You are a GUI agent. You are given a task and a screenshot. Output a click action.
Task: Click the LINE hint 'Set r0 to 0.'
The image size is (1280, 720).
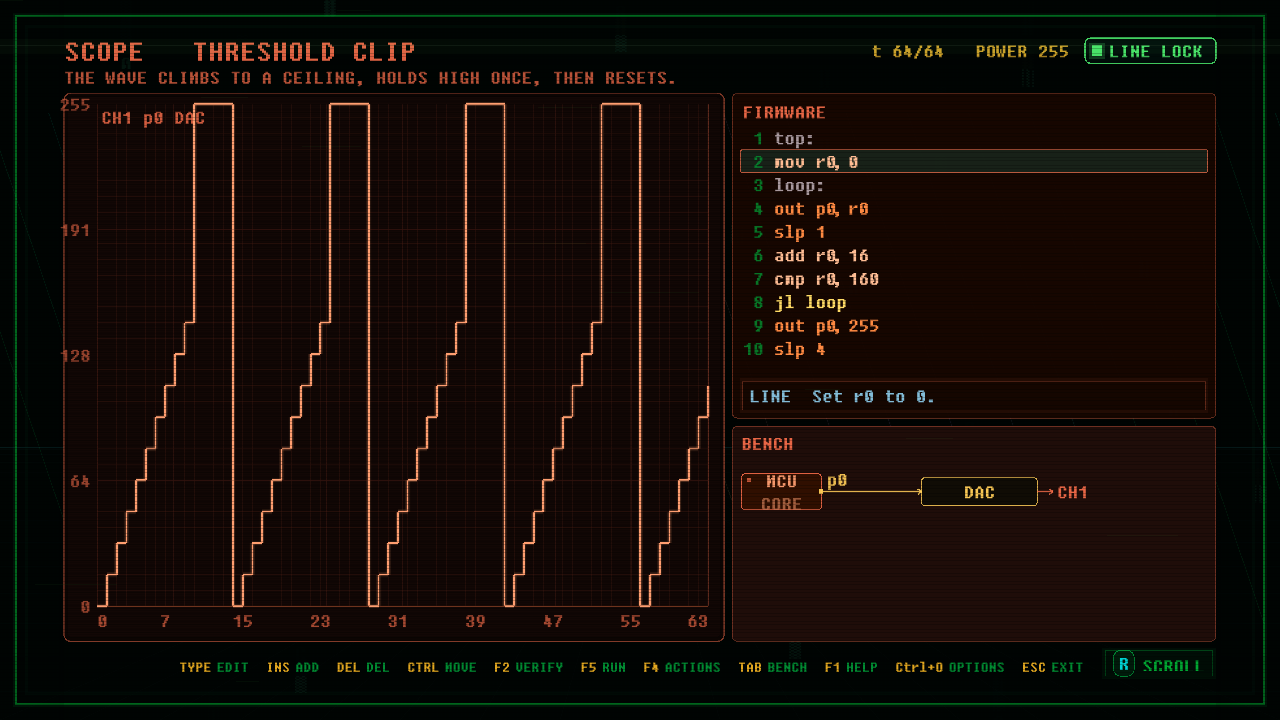coord(974,397)
